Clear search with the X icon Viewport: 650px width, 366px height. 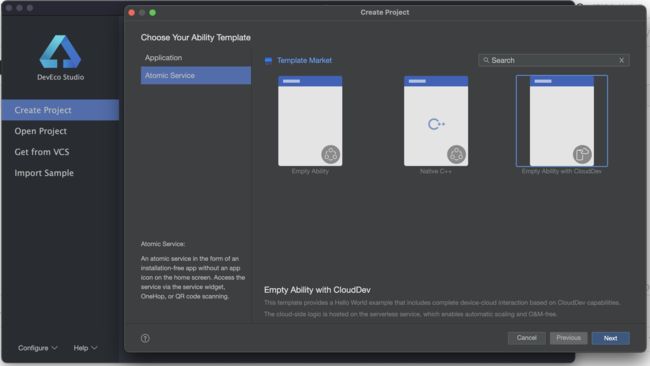(x=621, y=60)
